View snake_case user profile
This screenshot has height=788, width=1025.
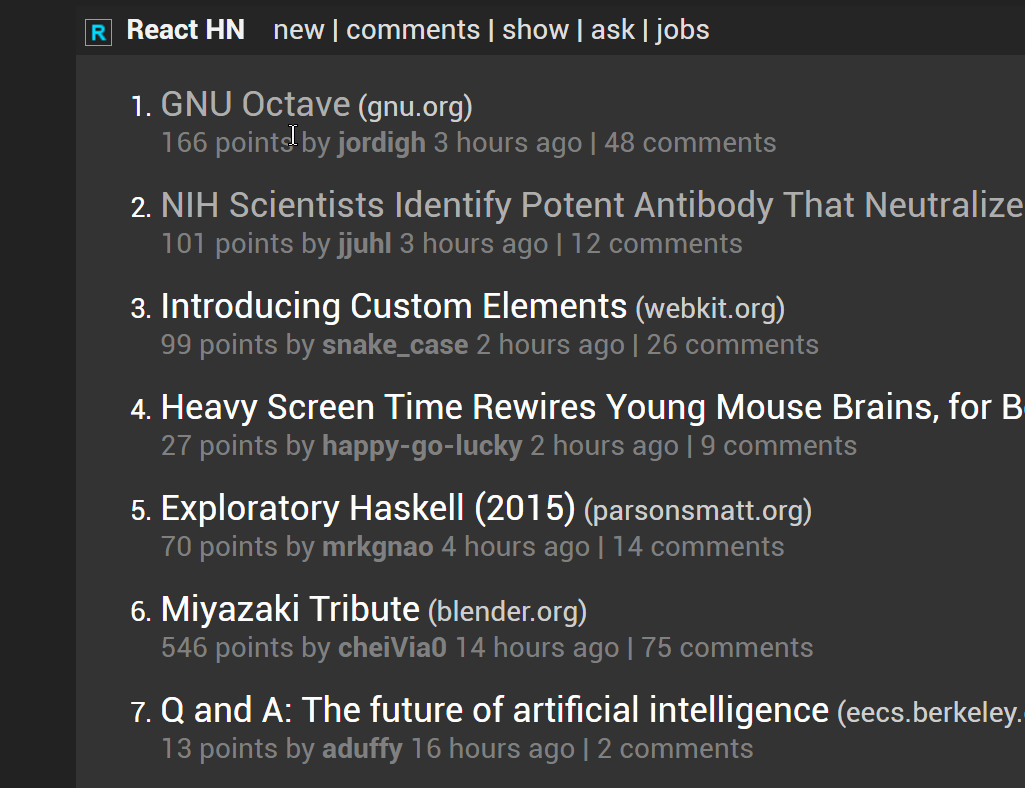coord(395,345)
